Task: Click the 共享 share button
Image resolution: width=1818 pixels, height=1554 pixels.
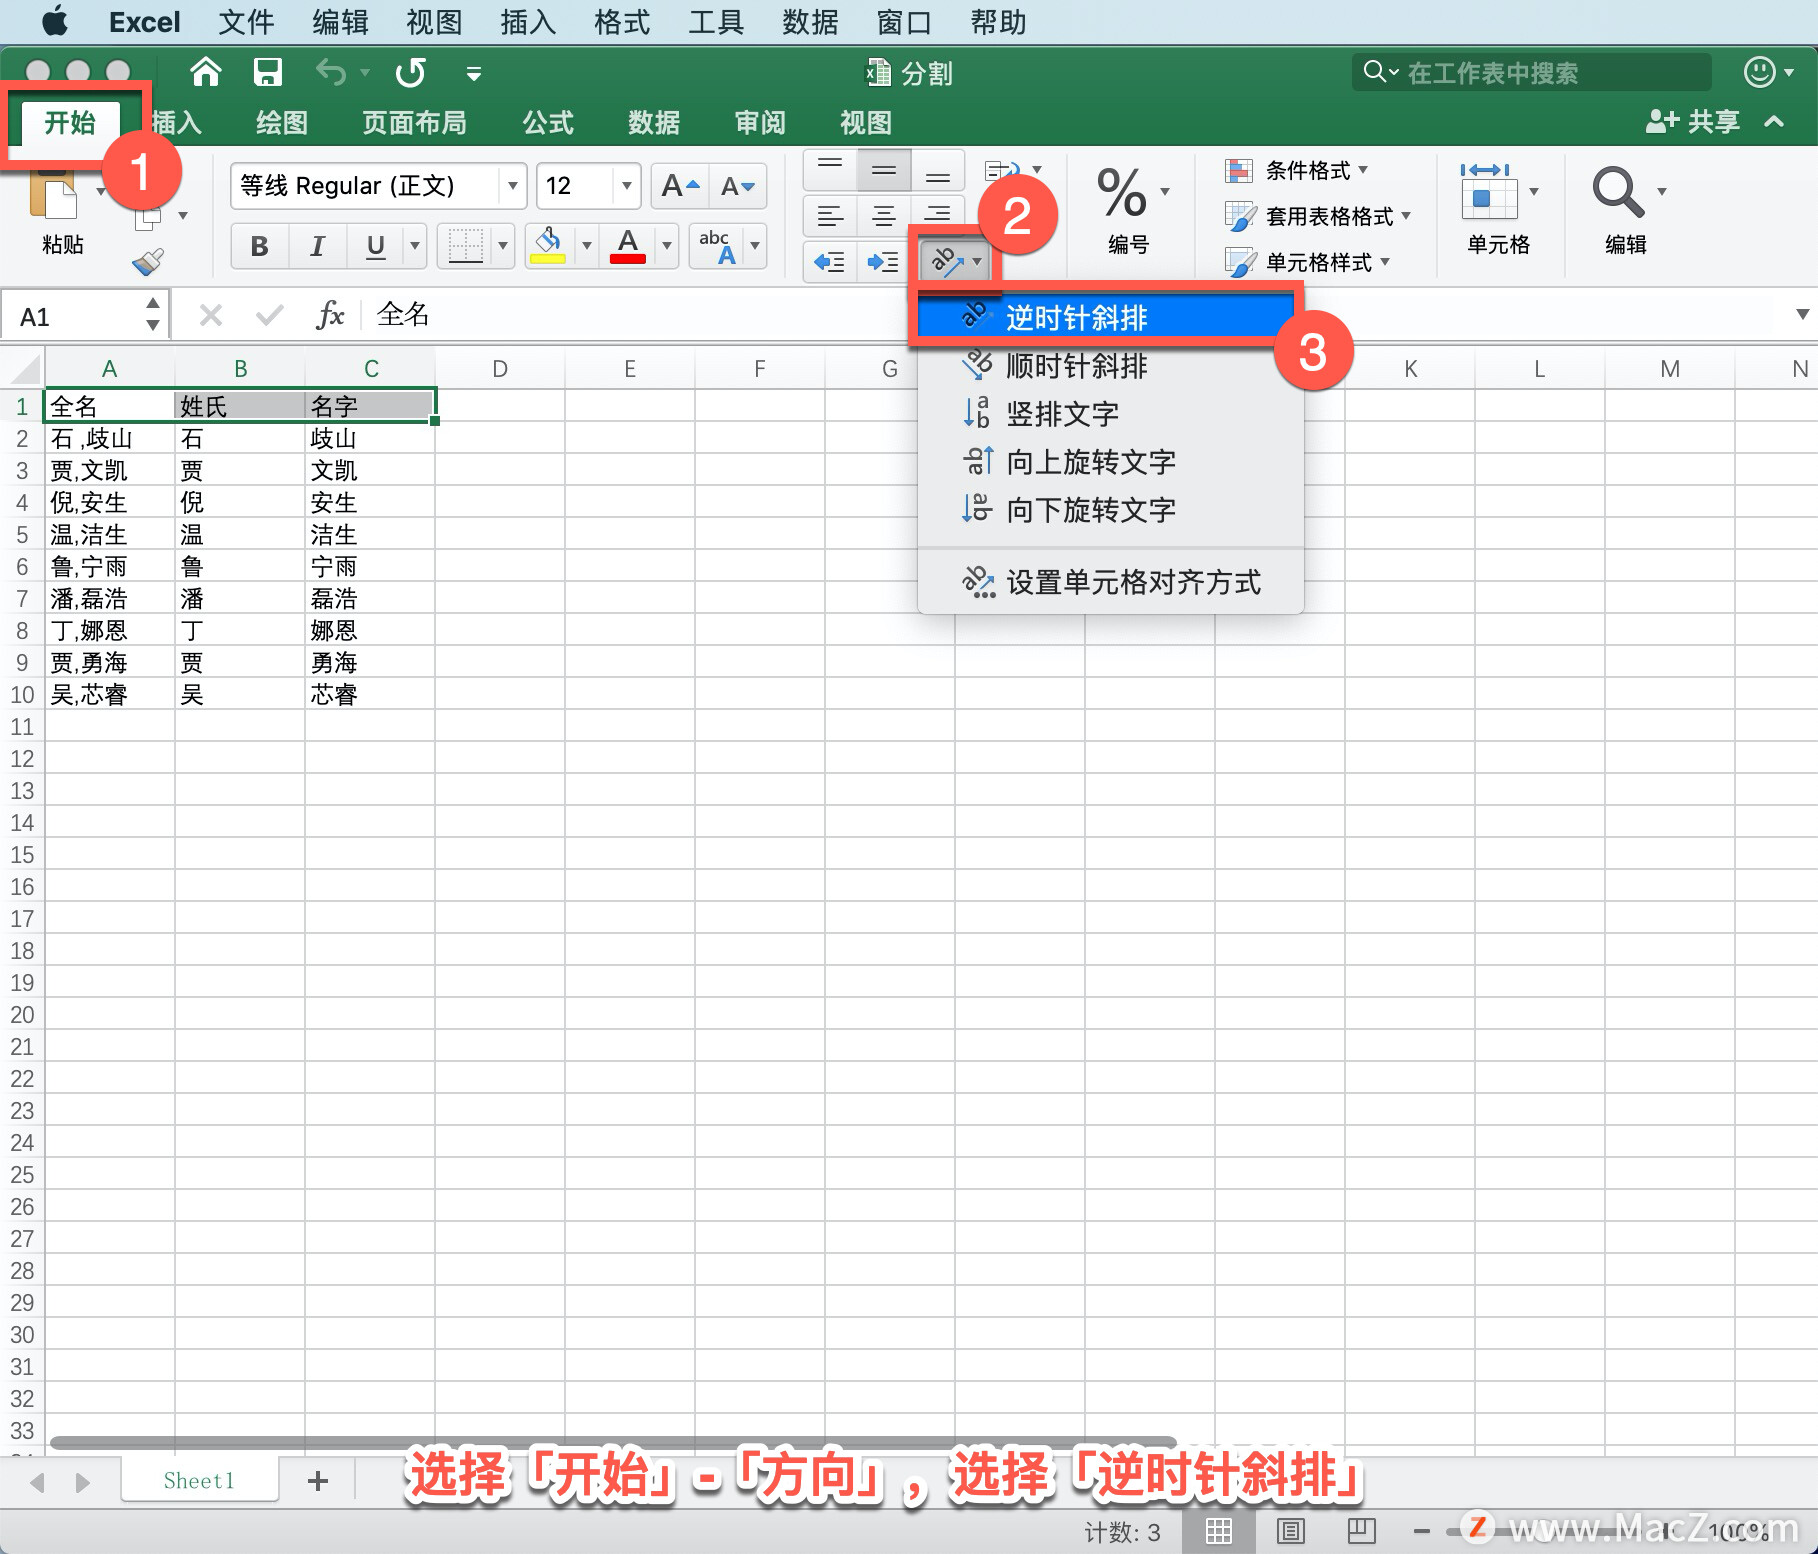Action: click(1693, 122)
